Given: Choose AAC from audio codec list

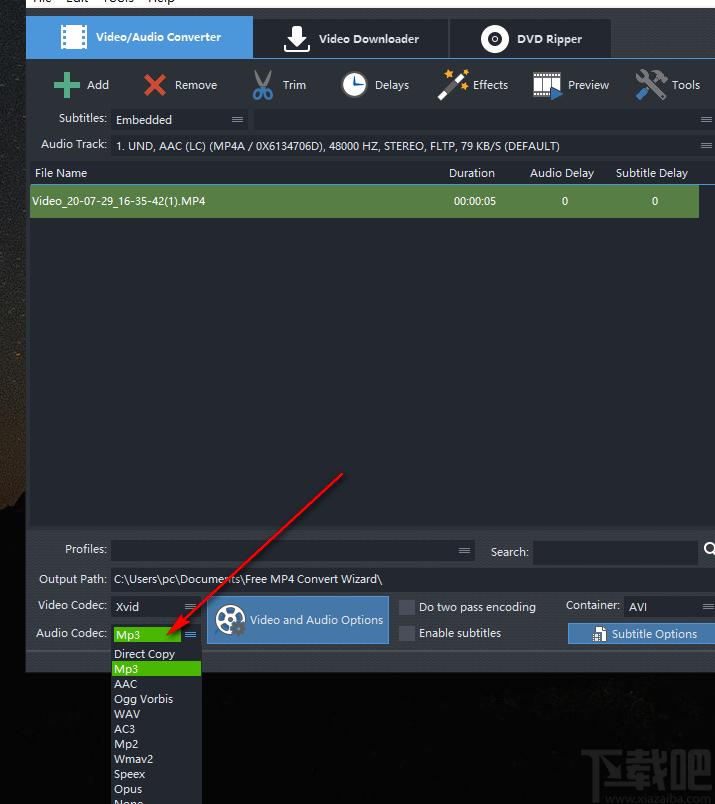Looking at the screenshot, I should pos(126,684).
